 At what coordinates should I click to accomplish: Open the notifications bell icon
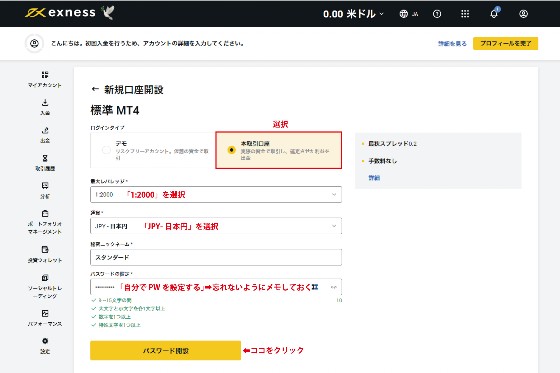(494, 13)
